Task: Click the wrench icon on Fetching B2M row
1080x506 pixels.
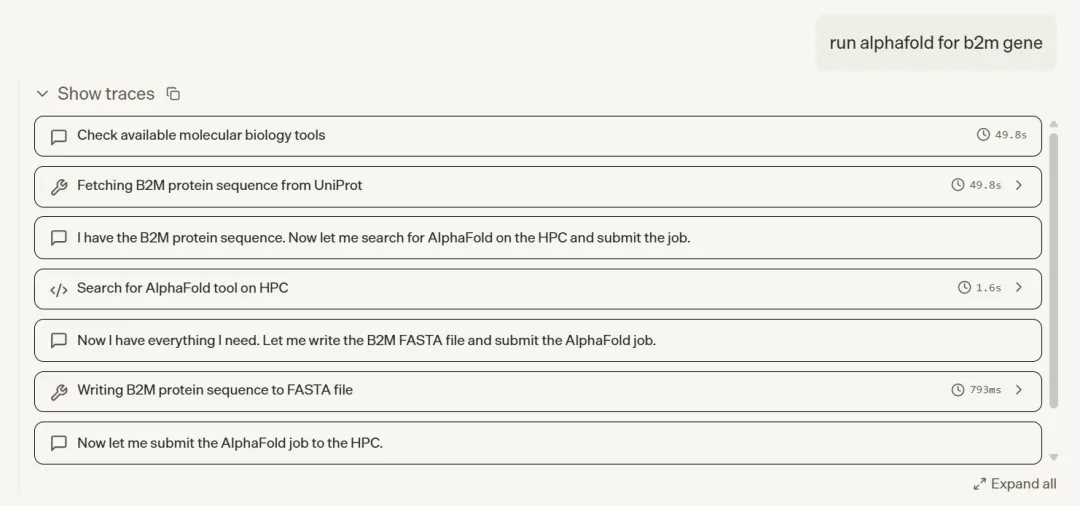Action: tap(59, 186)
